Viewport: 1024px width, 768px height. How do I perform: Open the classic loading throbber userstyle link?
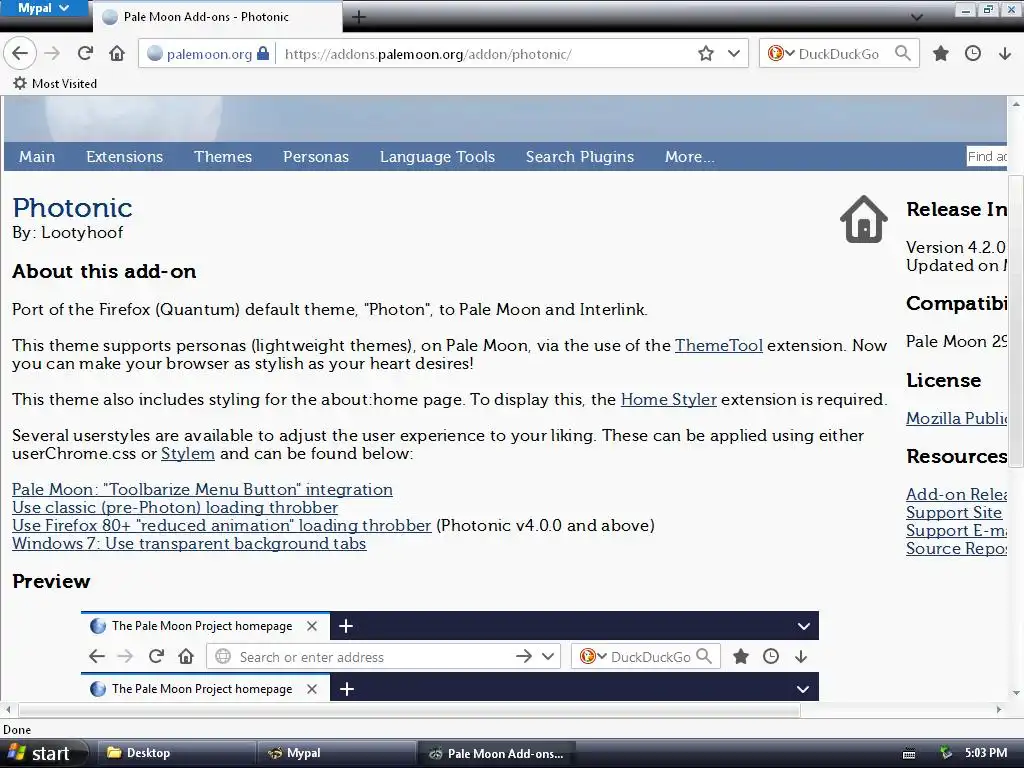tap(175, 507)
